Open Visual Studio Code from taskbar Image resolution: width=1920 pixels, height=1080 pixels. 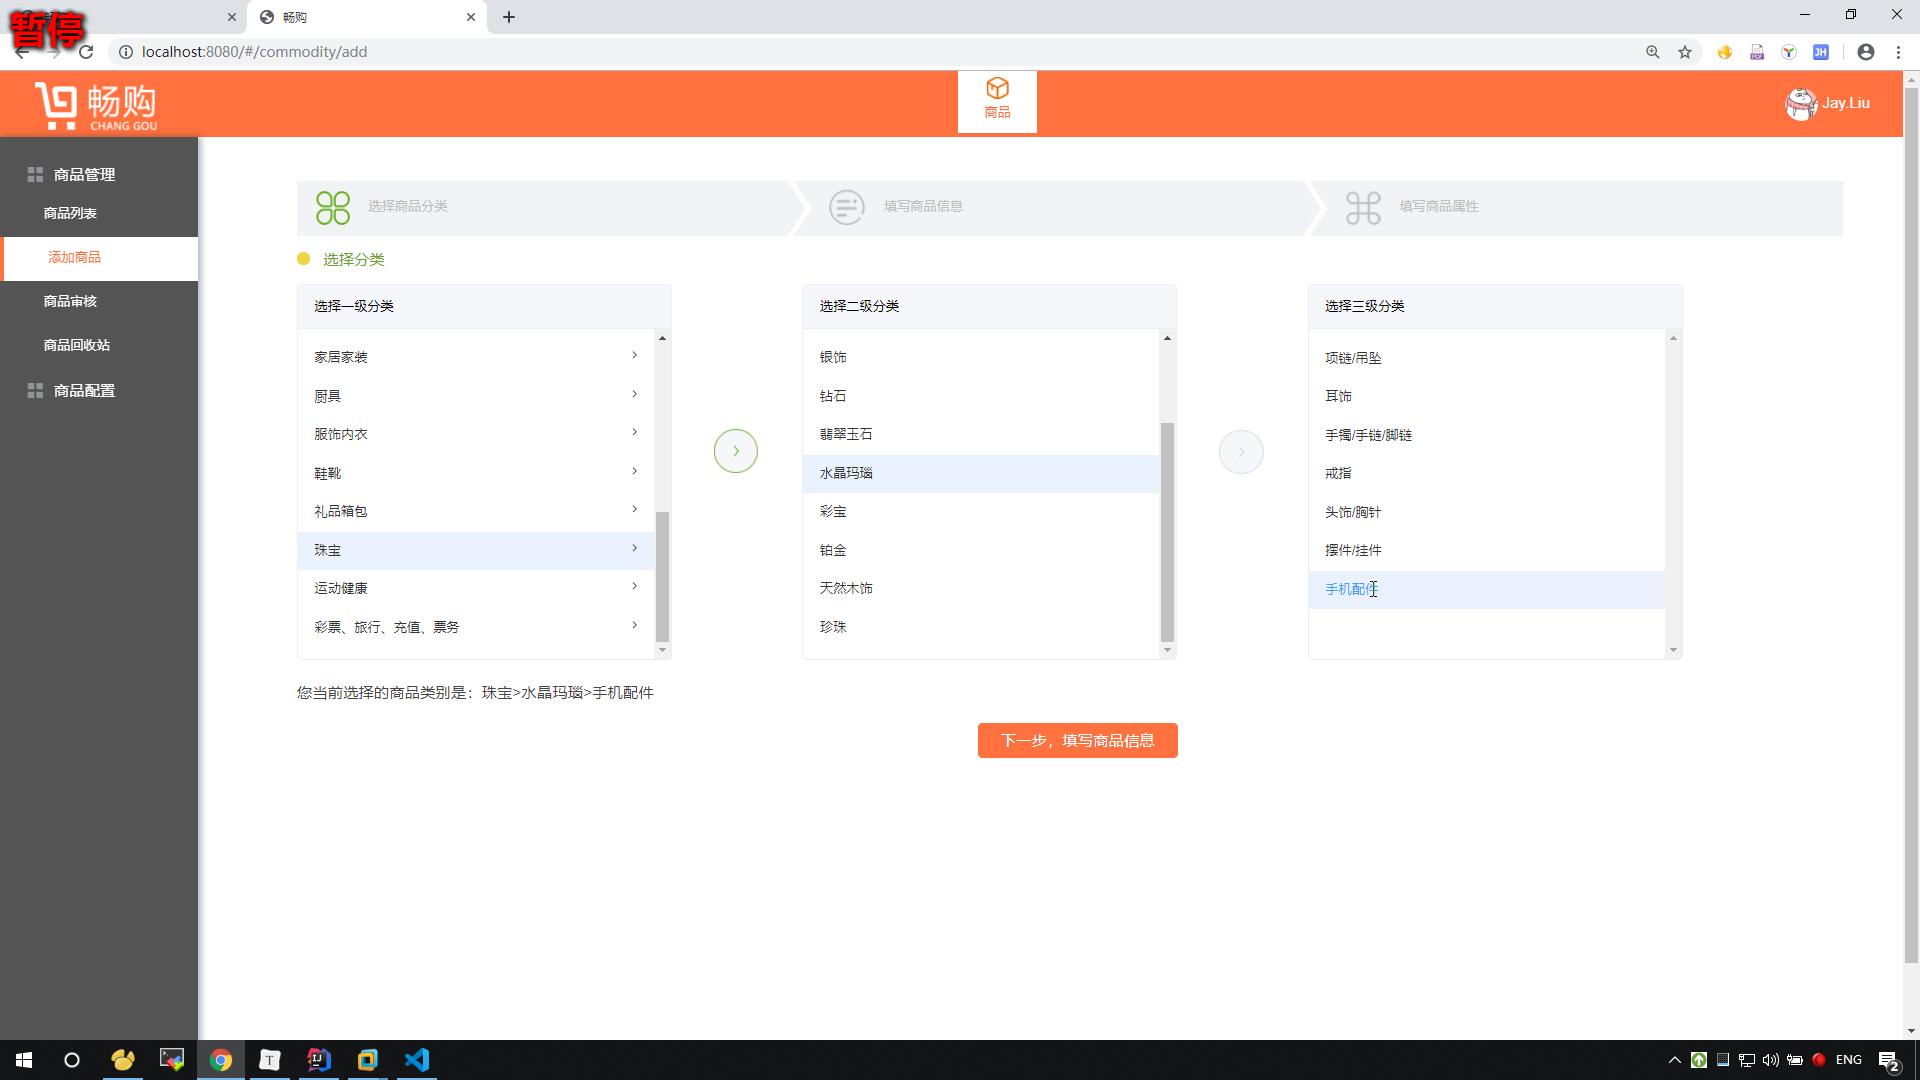pos(417,1060)
